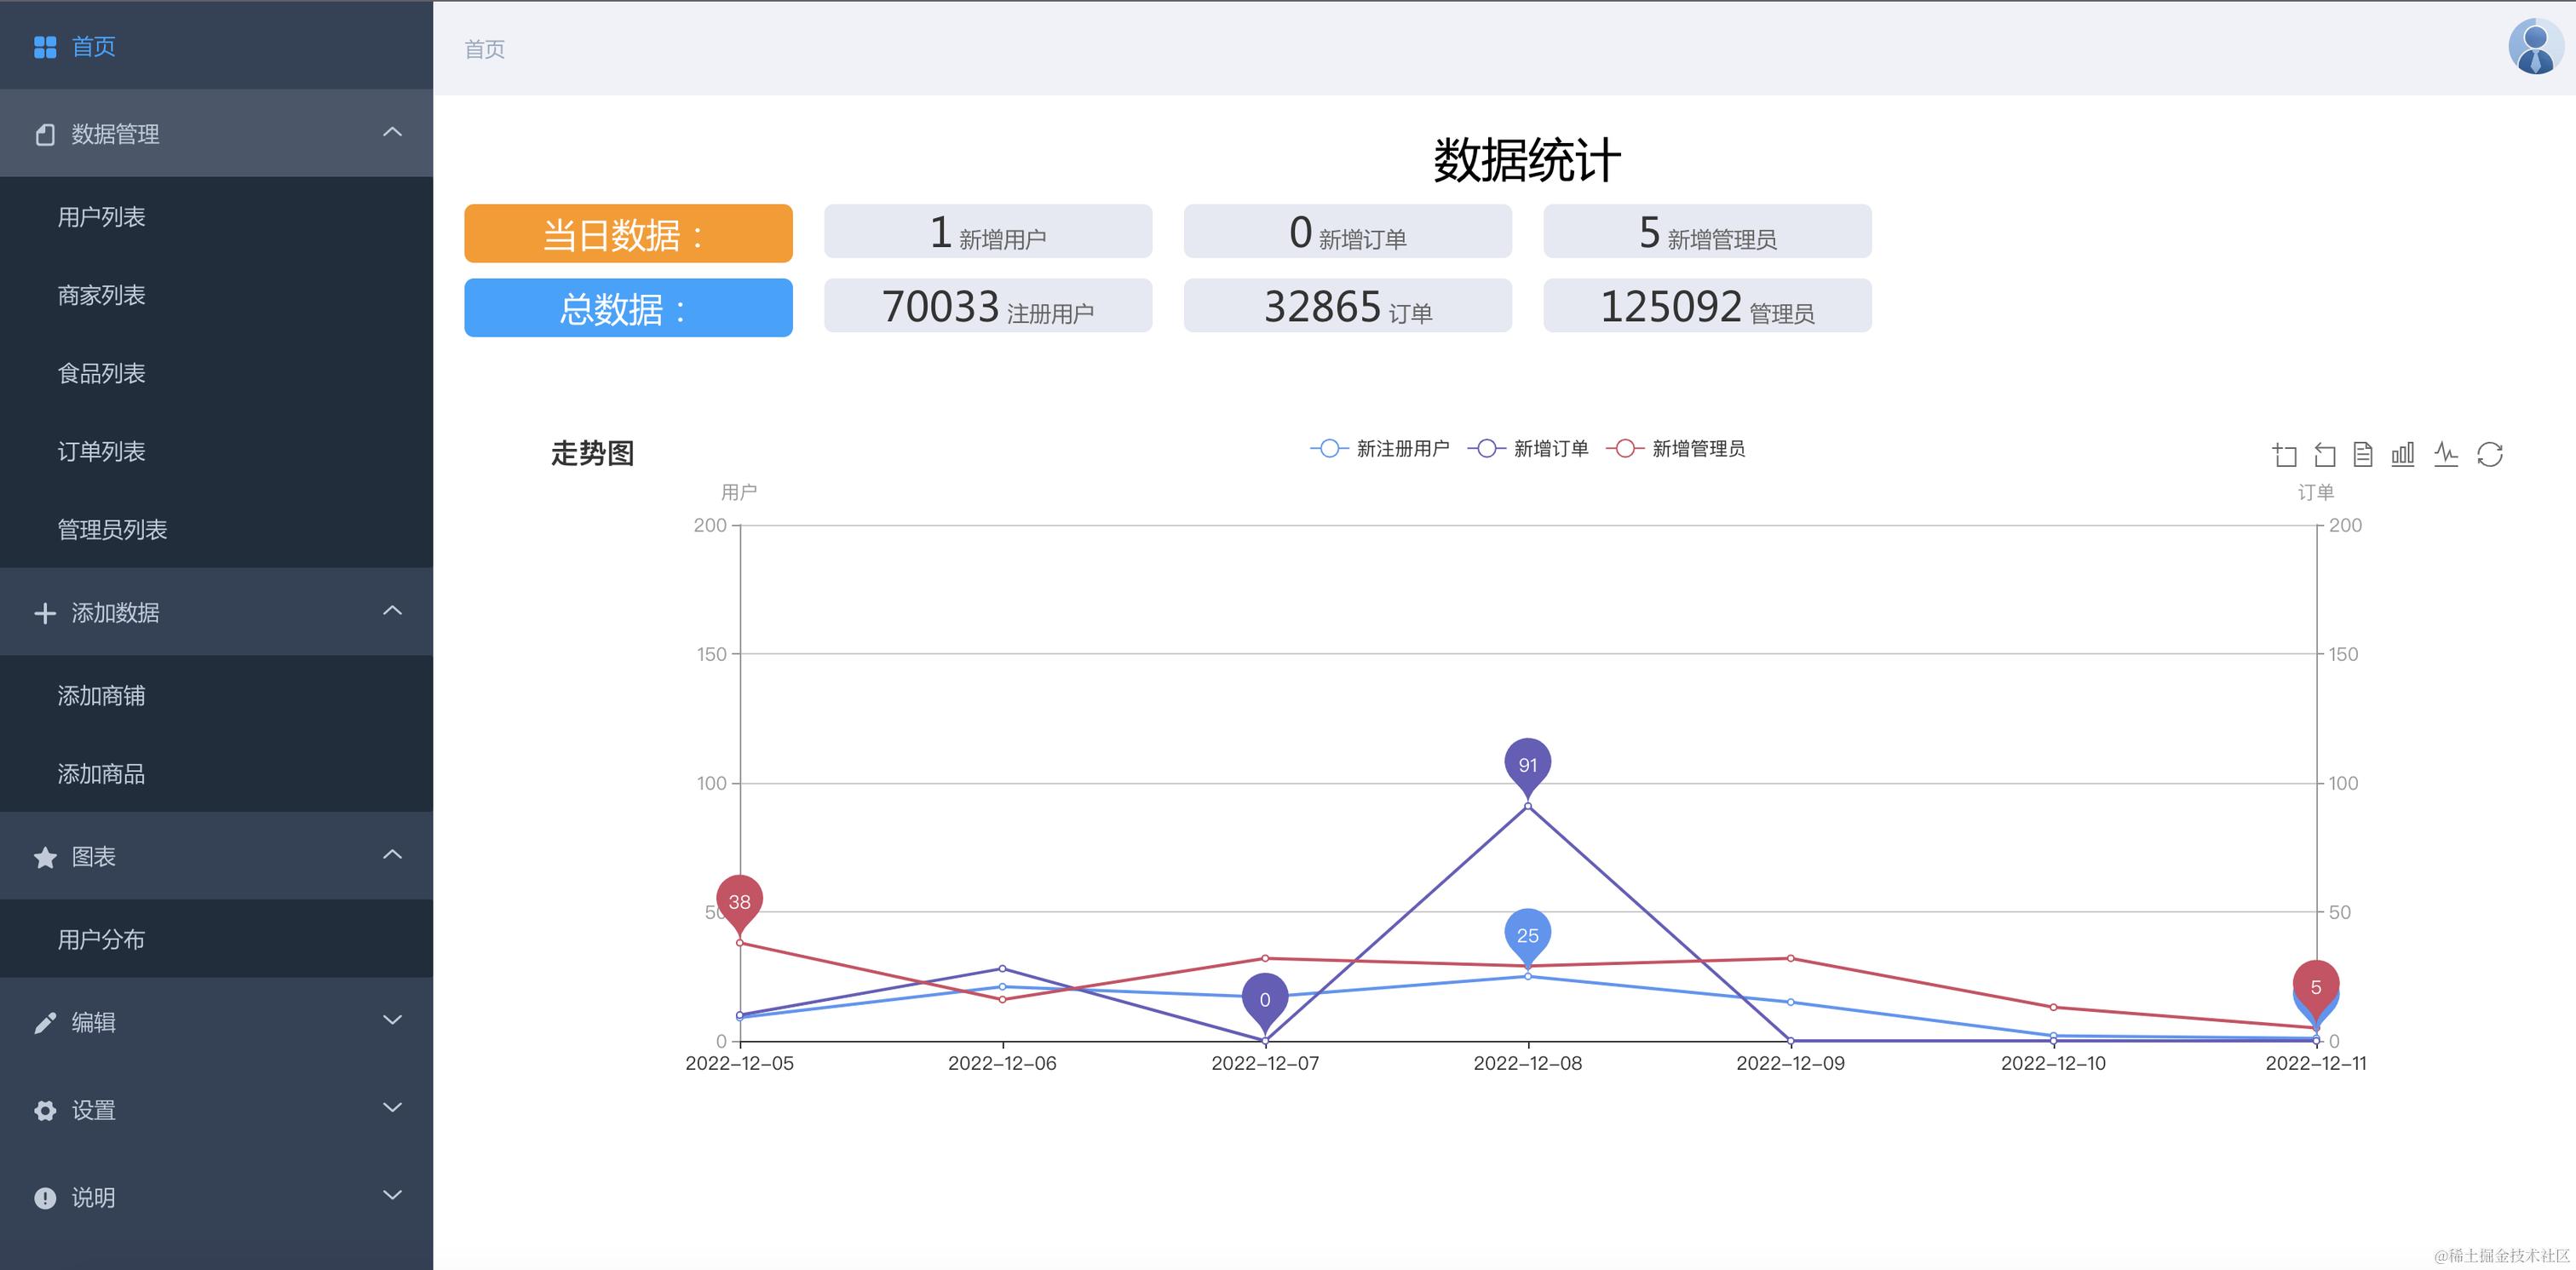Click the 91 marker pin on chart
This screenshot has height=1270, width=2576.
point(1527,764)
